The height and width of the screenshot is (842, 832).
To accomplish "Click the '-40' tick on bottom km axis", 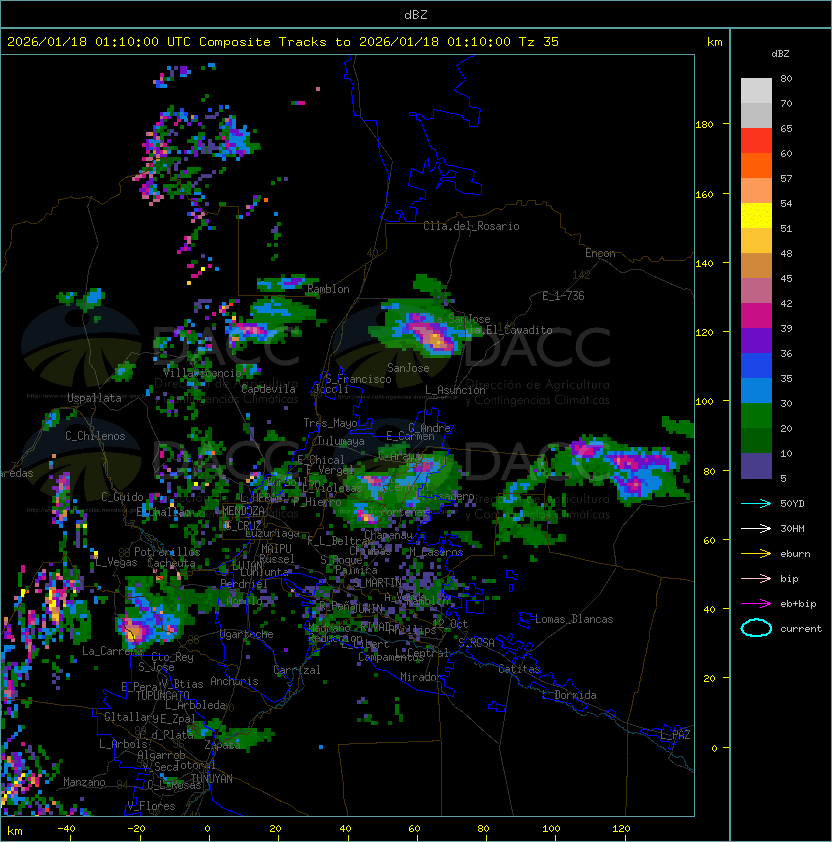I will point(66,829).
